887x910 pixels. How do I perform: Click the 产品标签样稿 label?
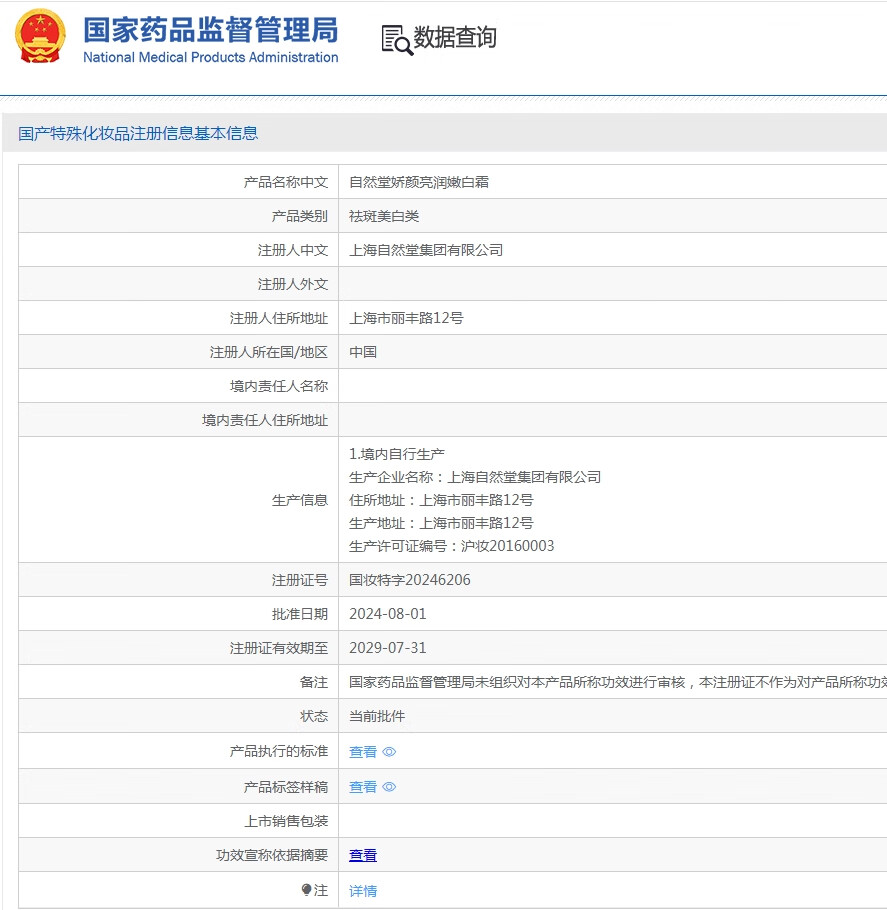click(x=286, y=786)
